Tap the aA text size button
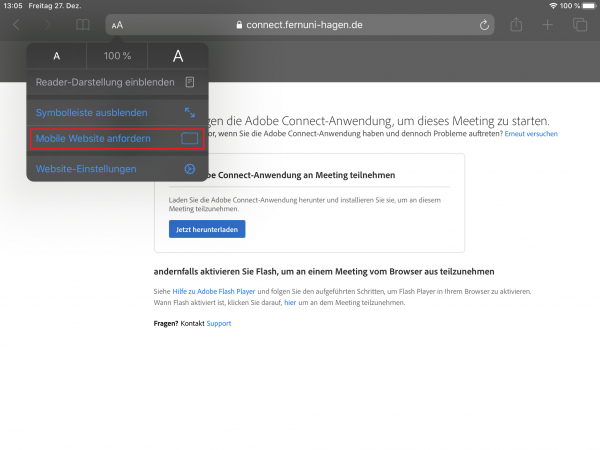Viewport: 600px width, 450px height. point(117,25)
